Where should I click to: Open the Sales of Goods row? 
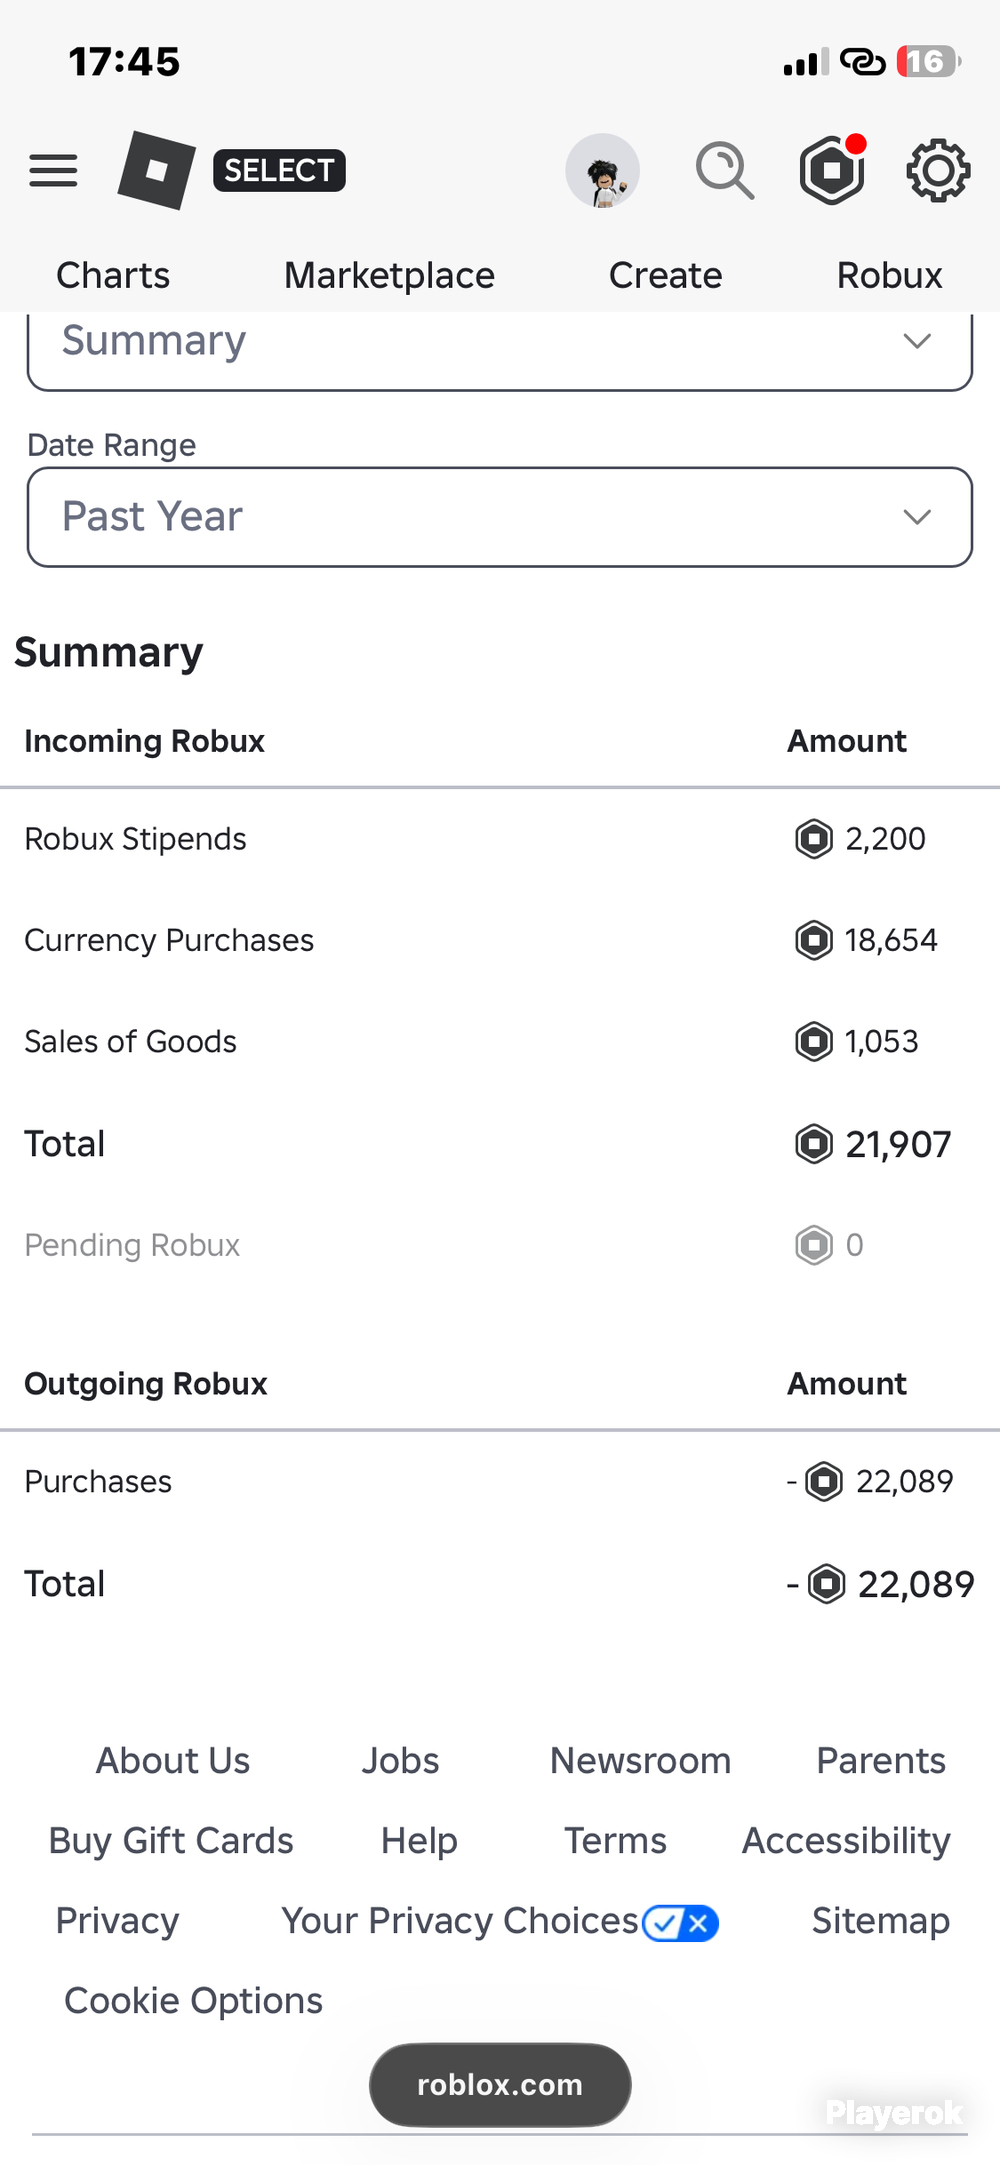tap(500, 1042)
